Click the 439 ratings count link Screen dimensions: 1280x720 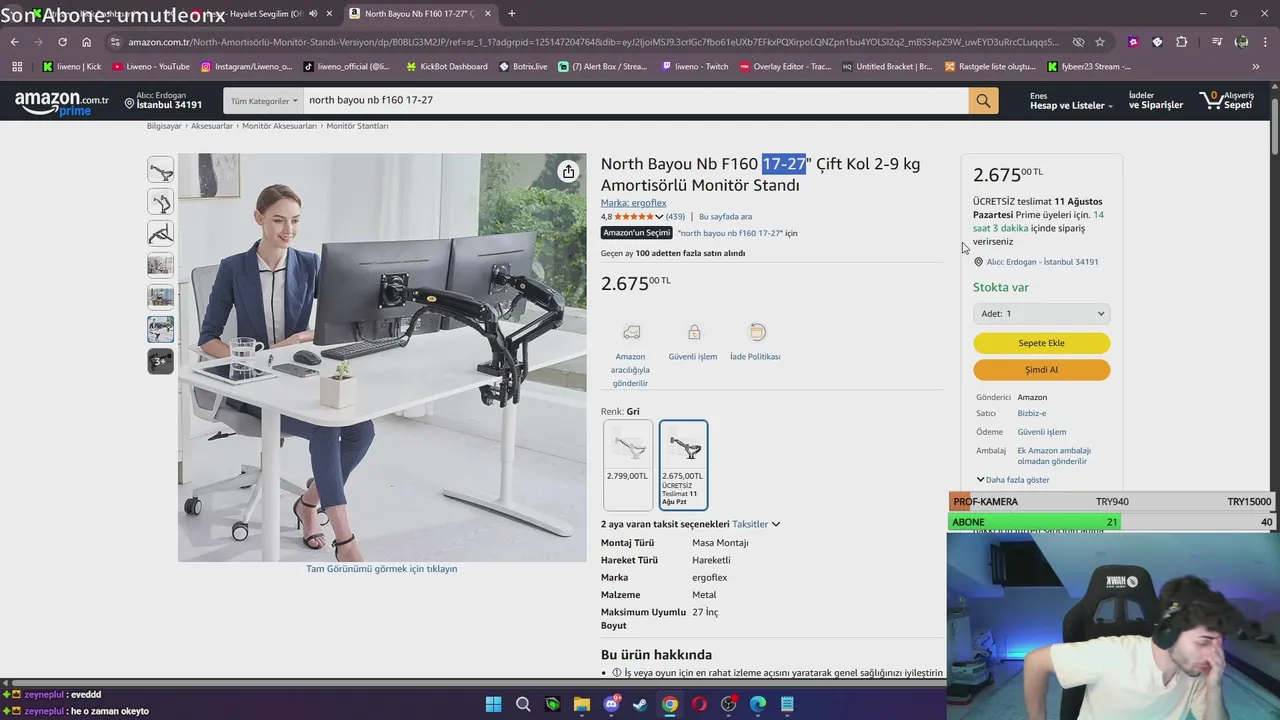675,217
